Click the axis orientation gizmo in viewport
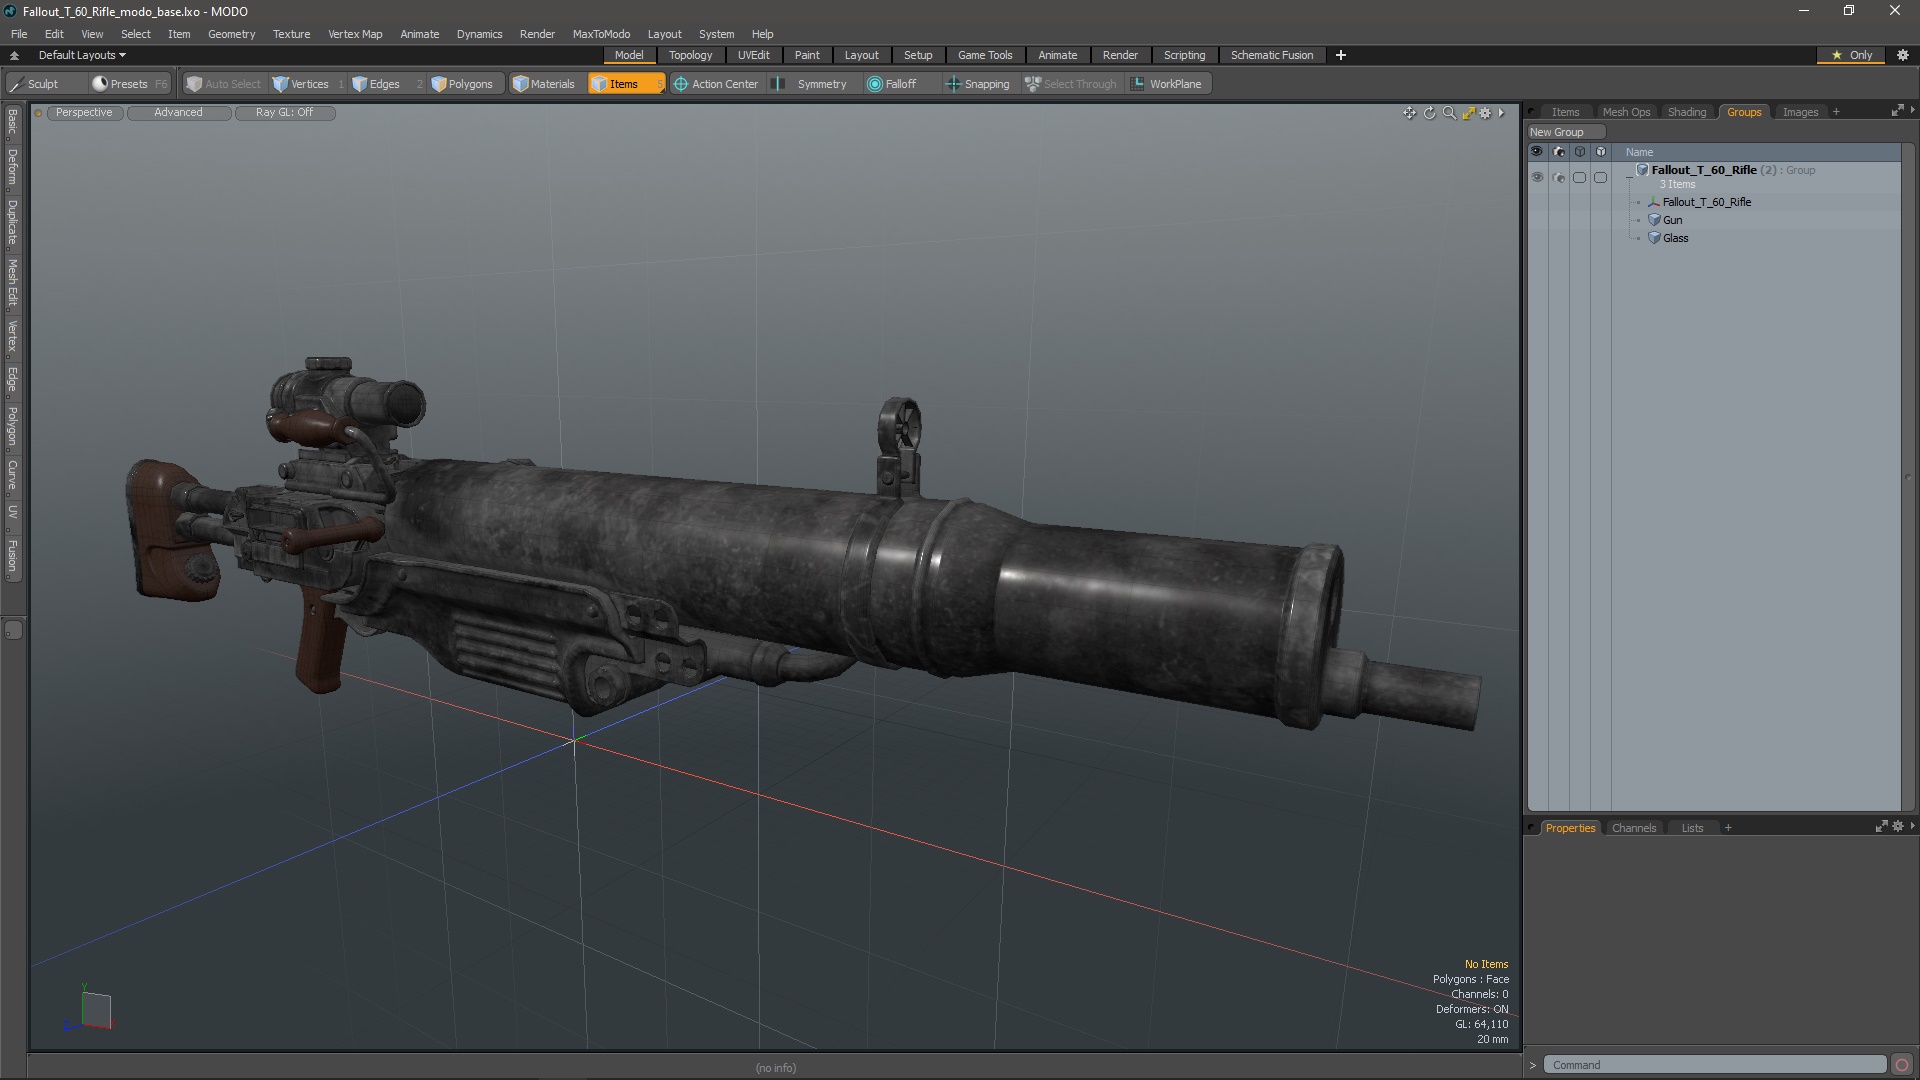This screenshot has height=1080, width=1920. tap(90, 1008)
